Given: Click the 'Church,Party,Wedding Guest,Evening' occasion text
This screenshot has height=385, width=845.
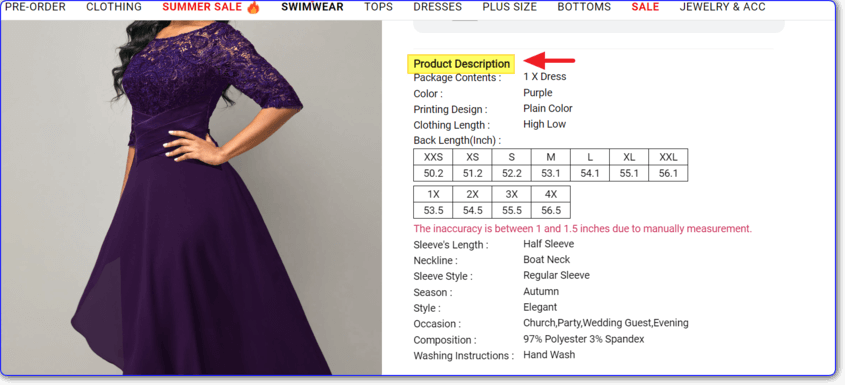Looking at the screenshot, I should point(606,323).
